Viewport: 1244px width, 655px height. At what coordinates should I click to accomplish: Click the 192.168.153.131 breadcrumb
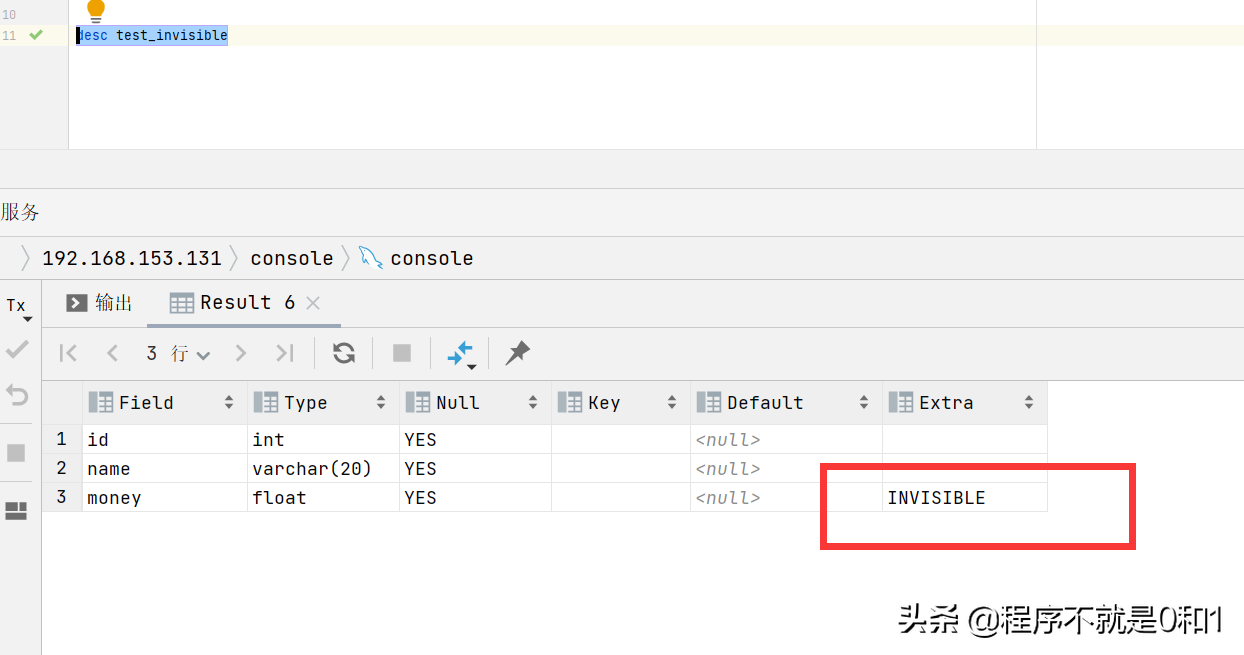131,258
